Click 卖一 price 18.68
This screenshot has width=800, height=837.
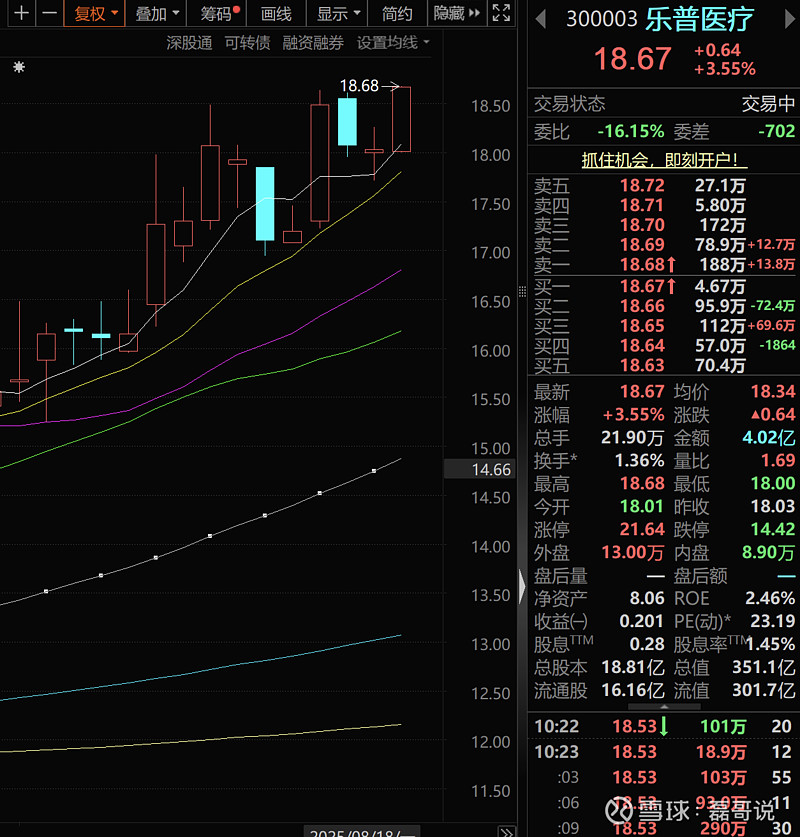click(642, 264)
